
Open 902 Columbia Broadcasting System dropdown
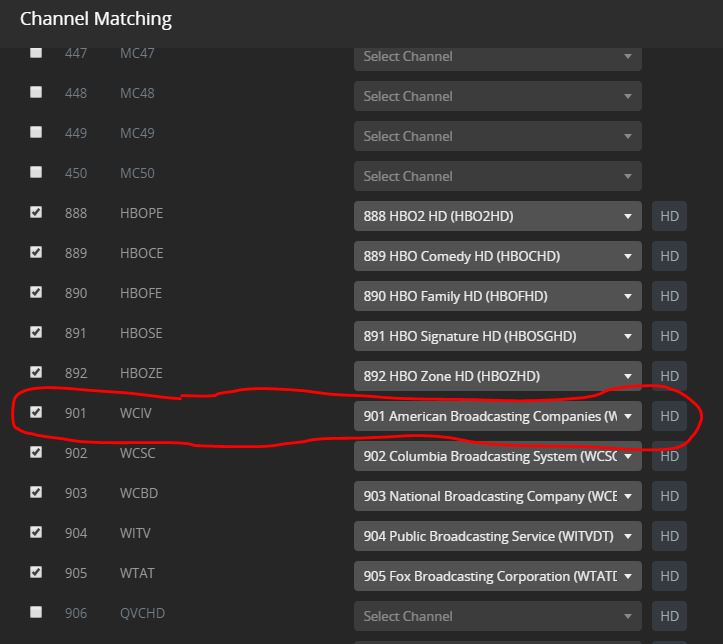[498, 456]
